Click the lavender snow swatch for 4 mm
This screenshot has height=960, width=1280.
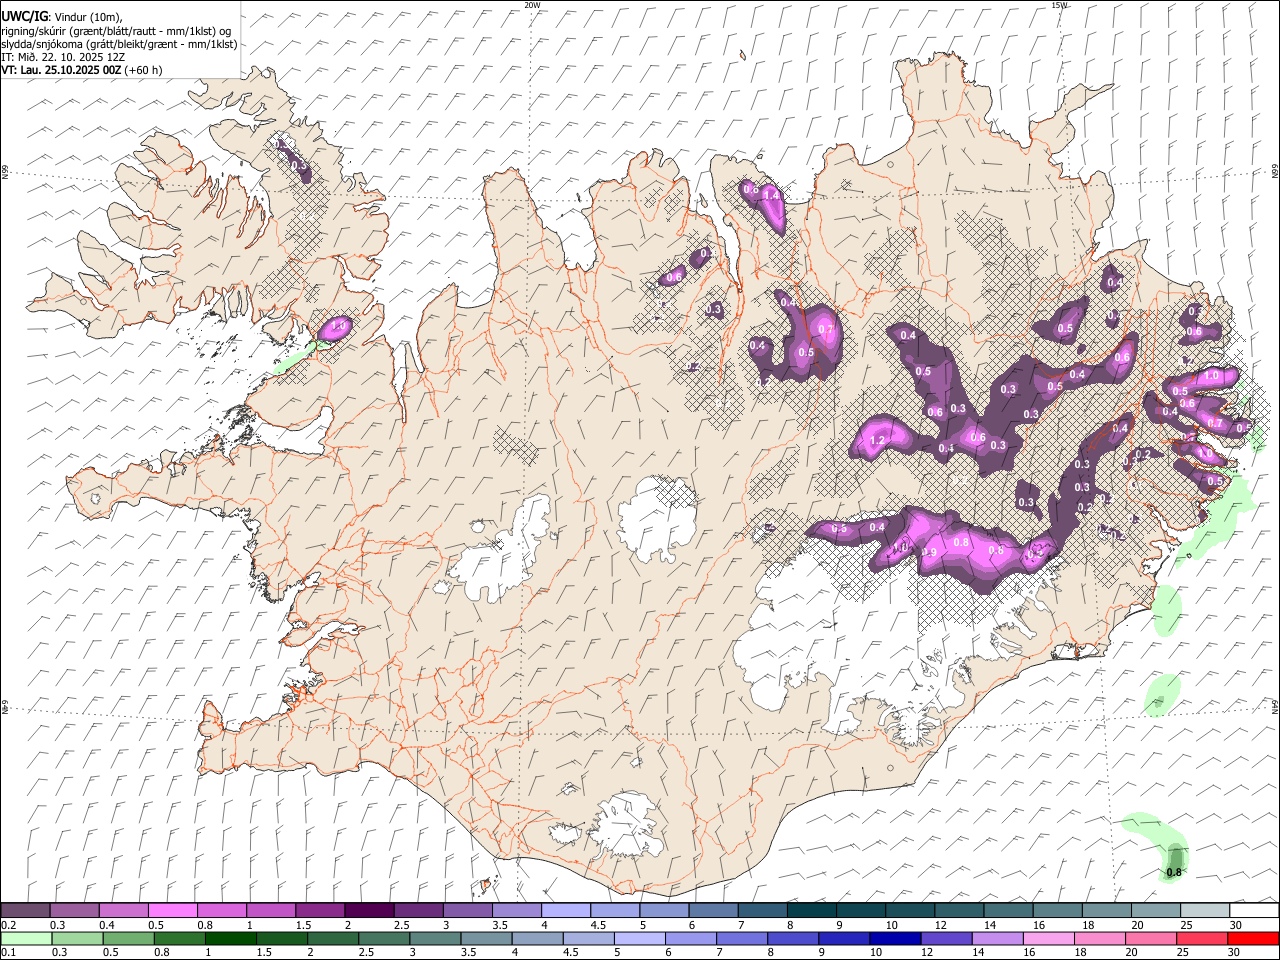click(x=565, y=911)
